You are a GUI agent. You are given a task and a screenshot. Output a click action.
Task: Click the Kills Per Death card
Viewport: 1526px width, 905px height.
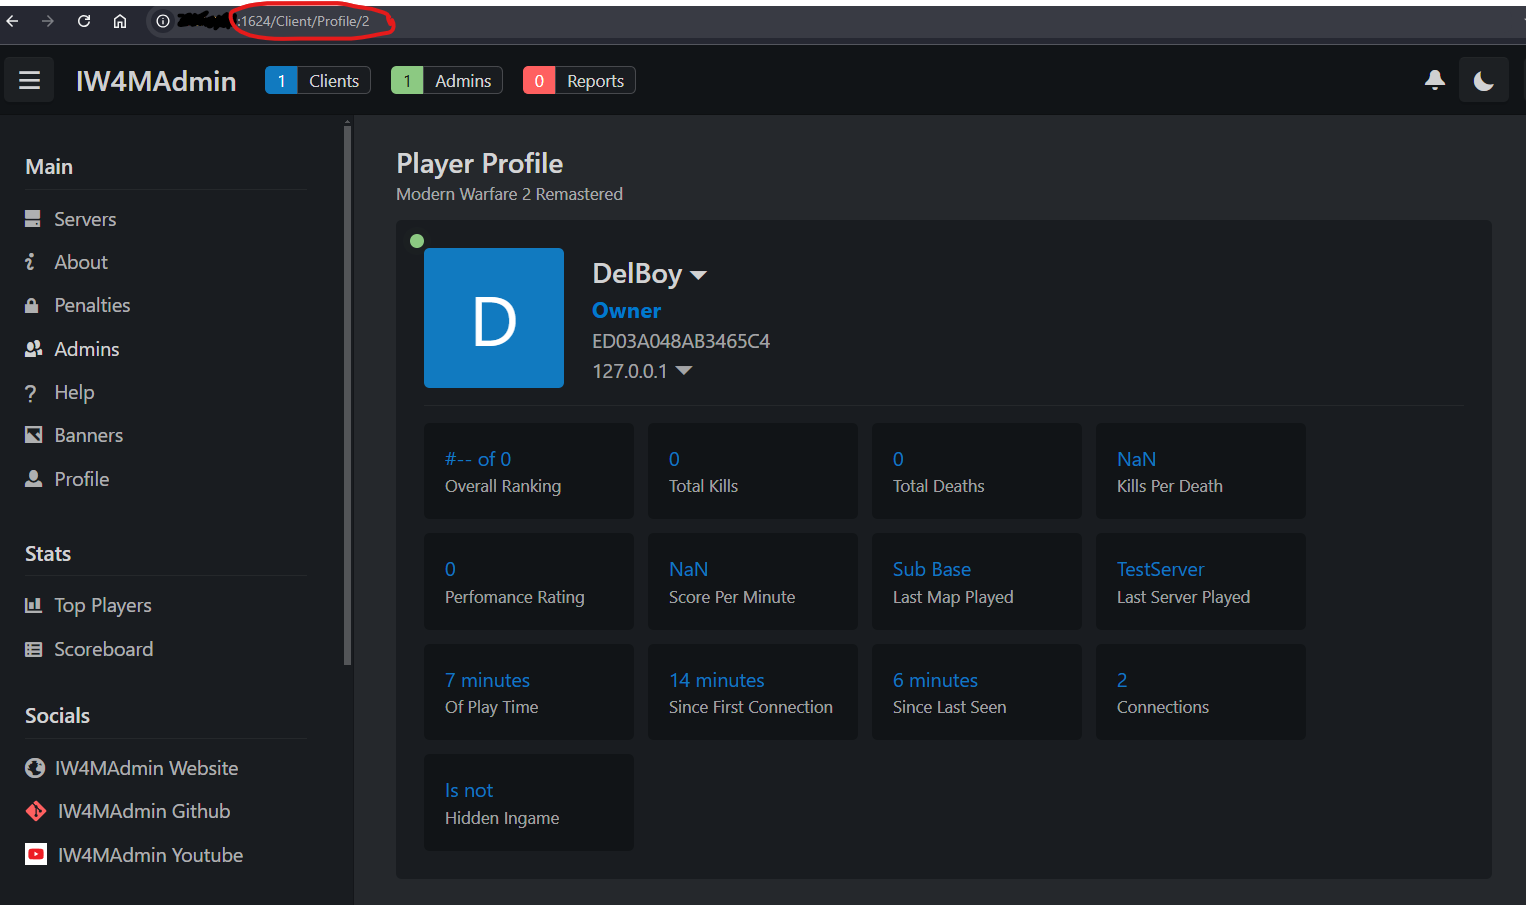[x=1201, y=471]
